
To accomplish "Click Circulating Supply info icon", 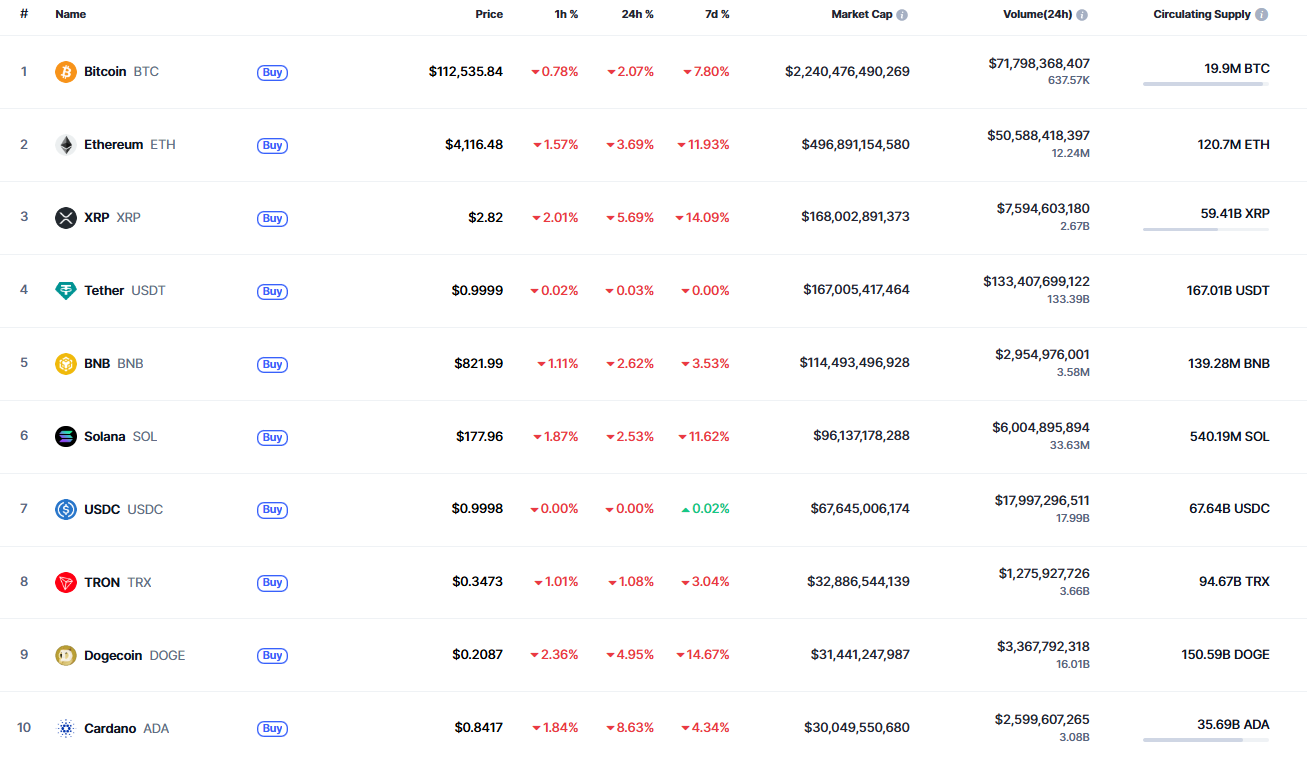I will [x=1262, y=15].
